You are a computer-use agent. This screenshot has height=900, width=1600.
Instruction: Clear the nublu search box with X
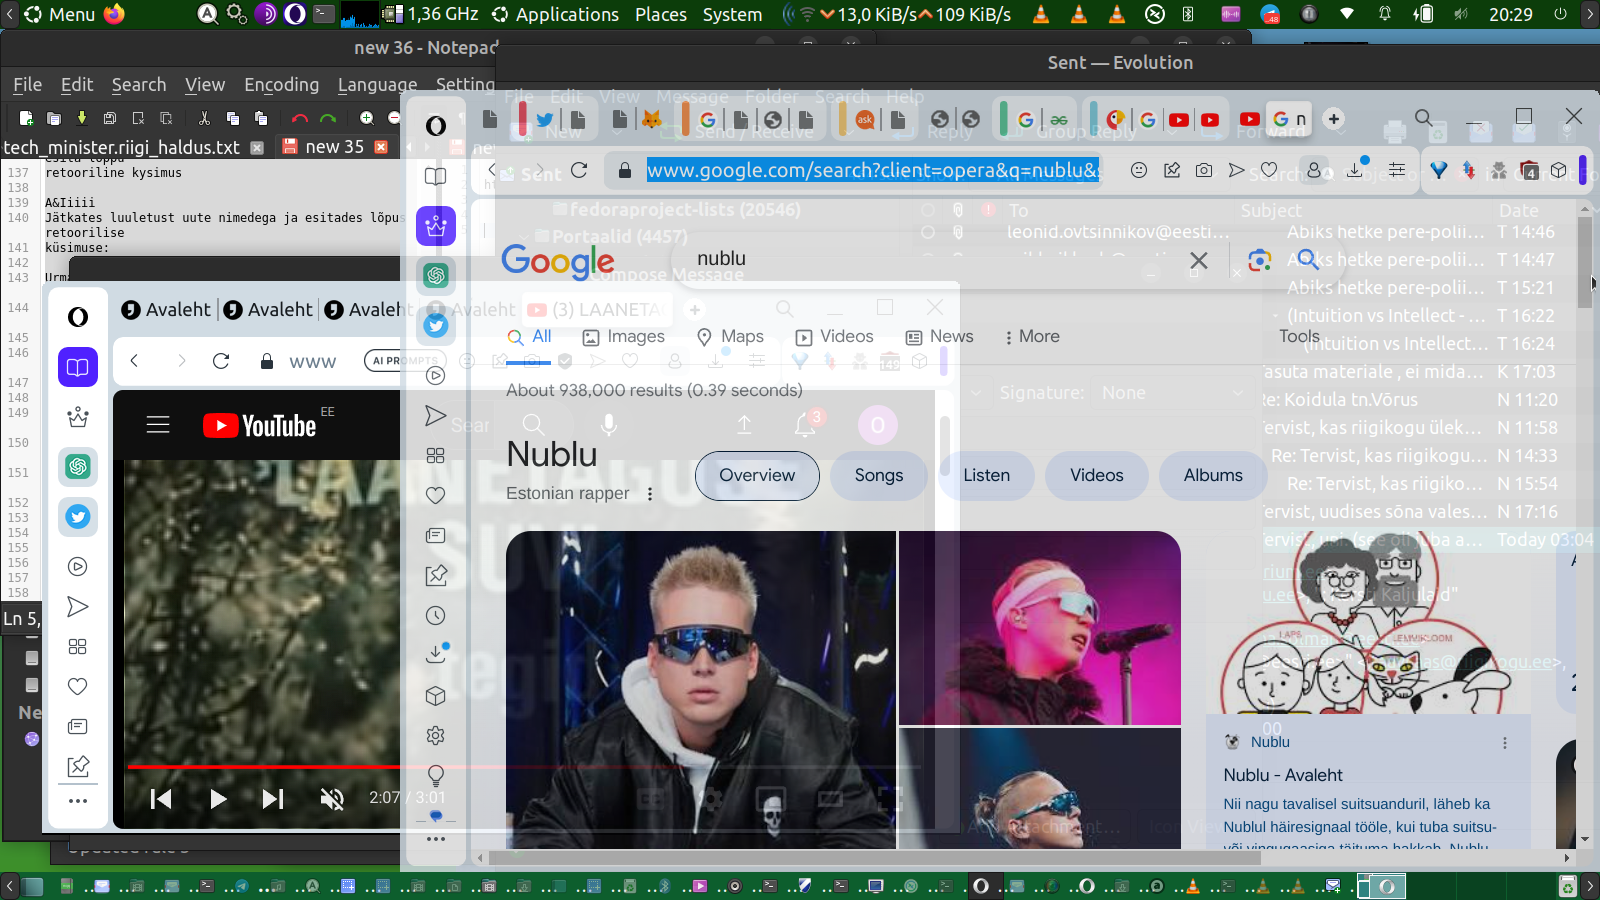tap(1198, 260)
